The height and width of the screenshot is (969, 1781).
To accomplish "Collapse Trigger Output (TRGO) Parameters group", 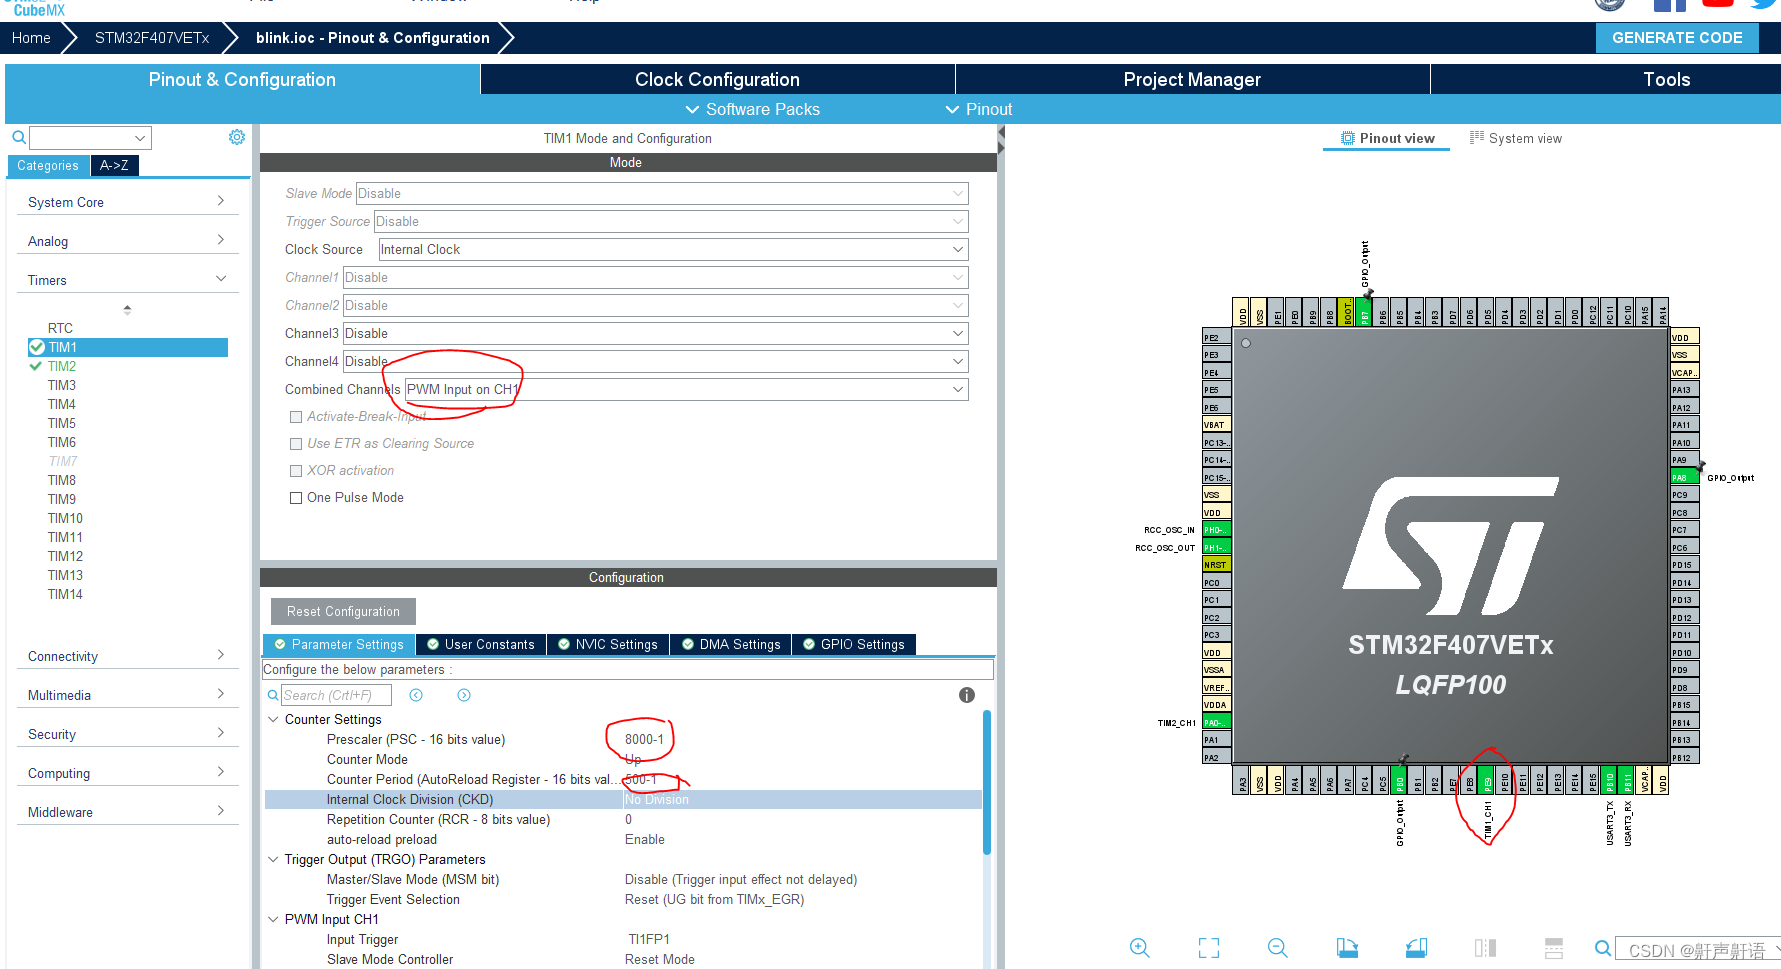I will 273,859.
